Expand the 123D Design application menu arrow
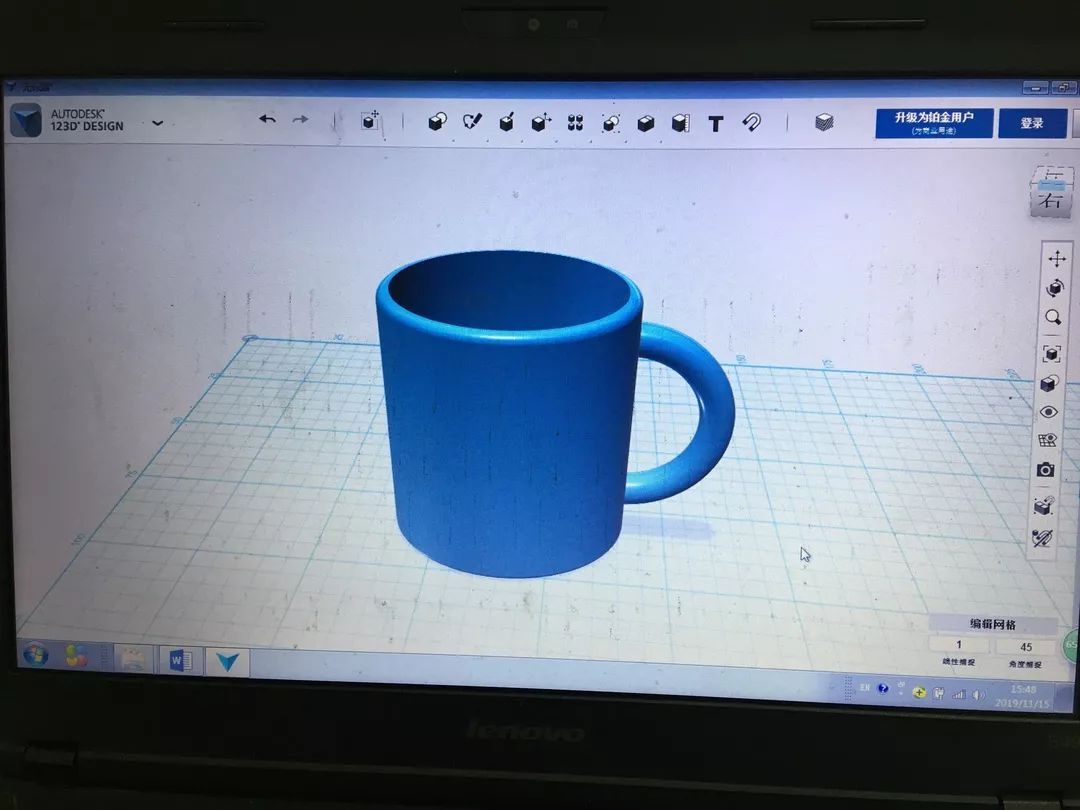The image size is (1080, 810). coord(157,123)
